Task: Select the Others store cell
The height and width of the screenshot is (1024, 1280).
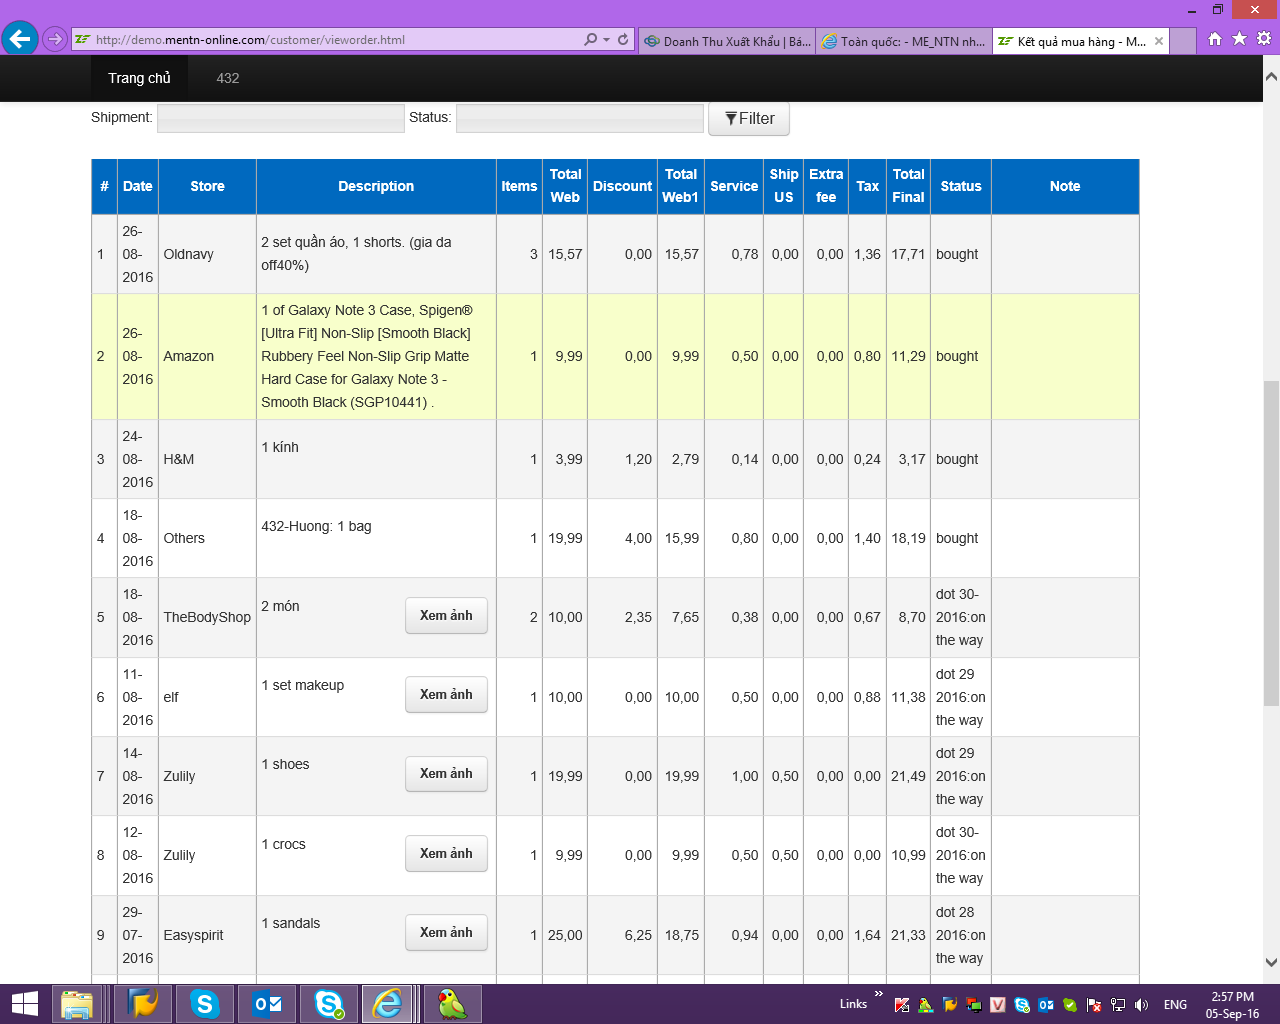Action: pyautogui.click(x=207, y=538)
